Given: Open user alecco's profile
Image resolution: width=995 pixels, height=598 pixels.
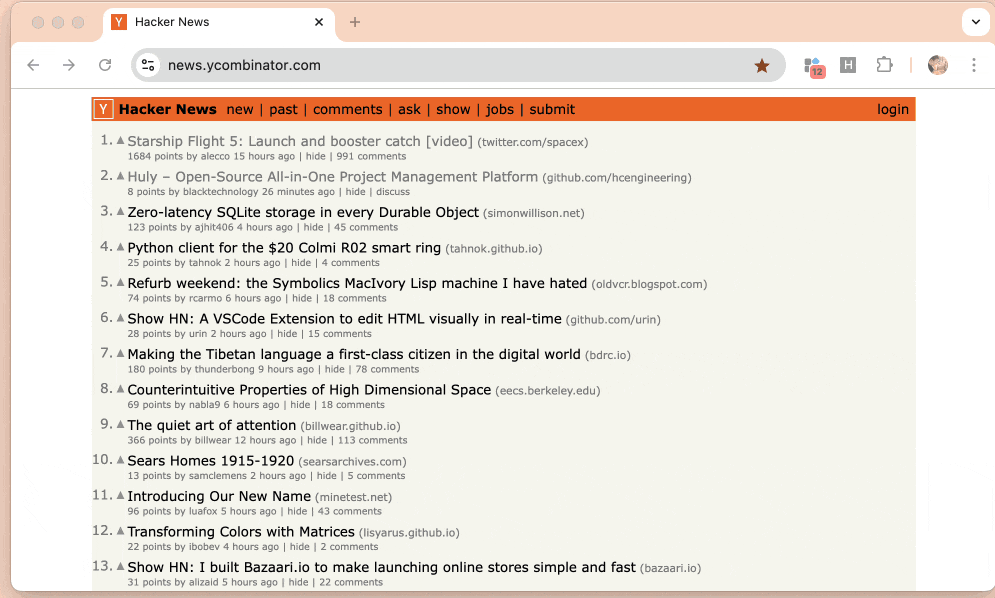Looking at the screenshot, I should (x=215, y=156).
